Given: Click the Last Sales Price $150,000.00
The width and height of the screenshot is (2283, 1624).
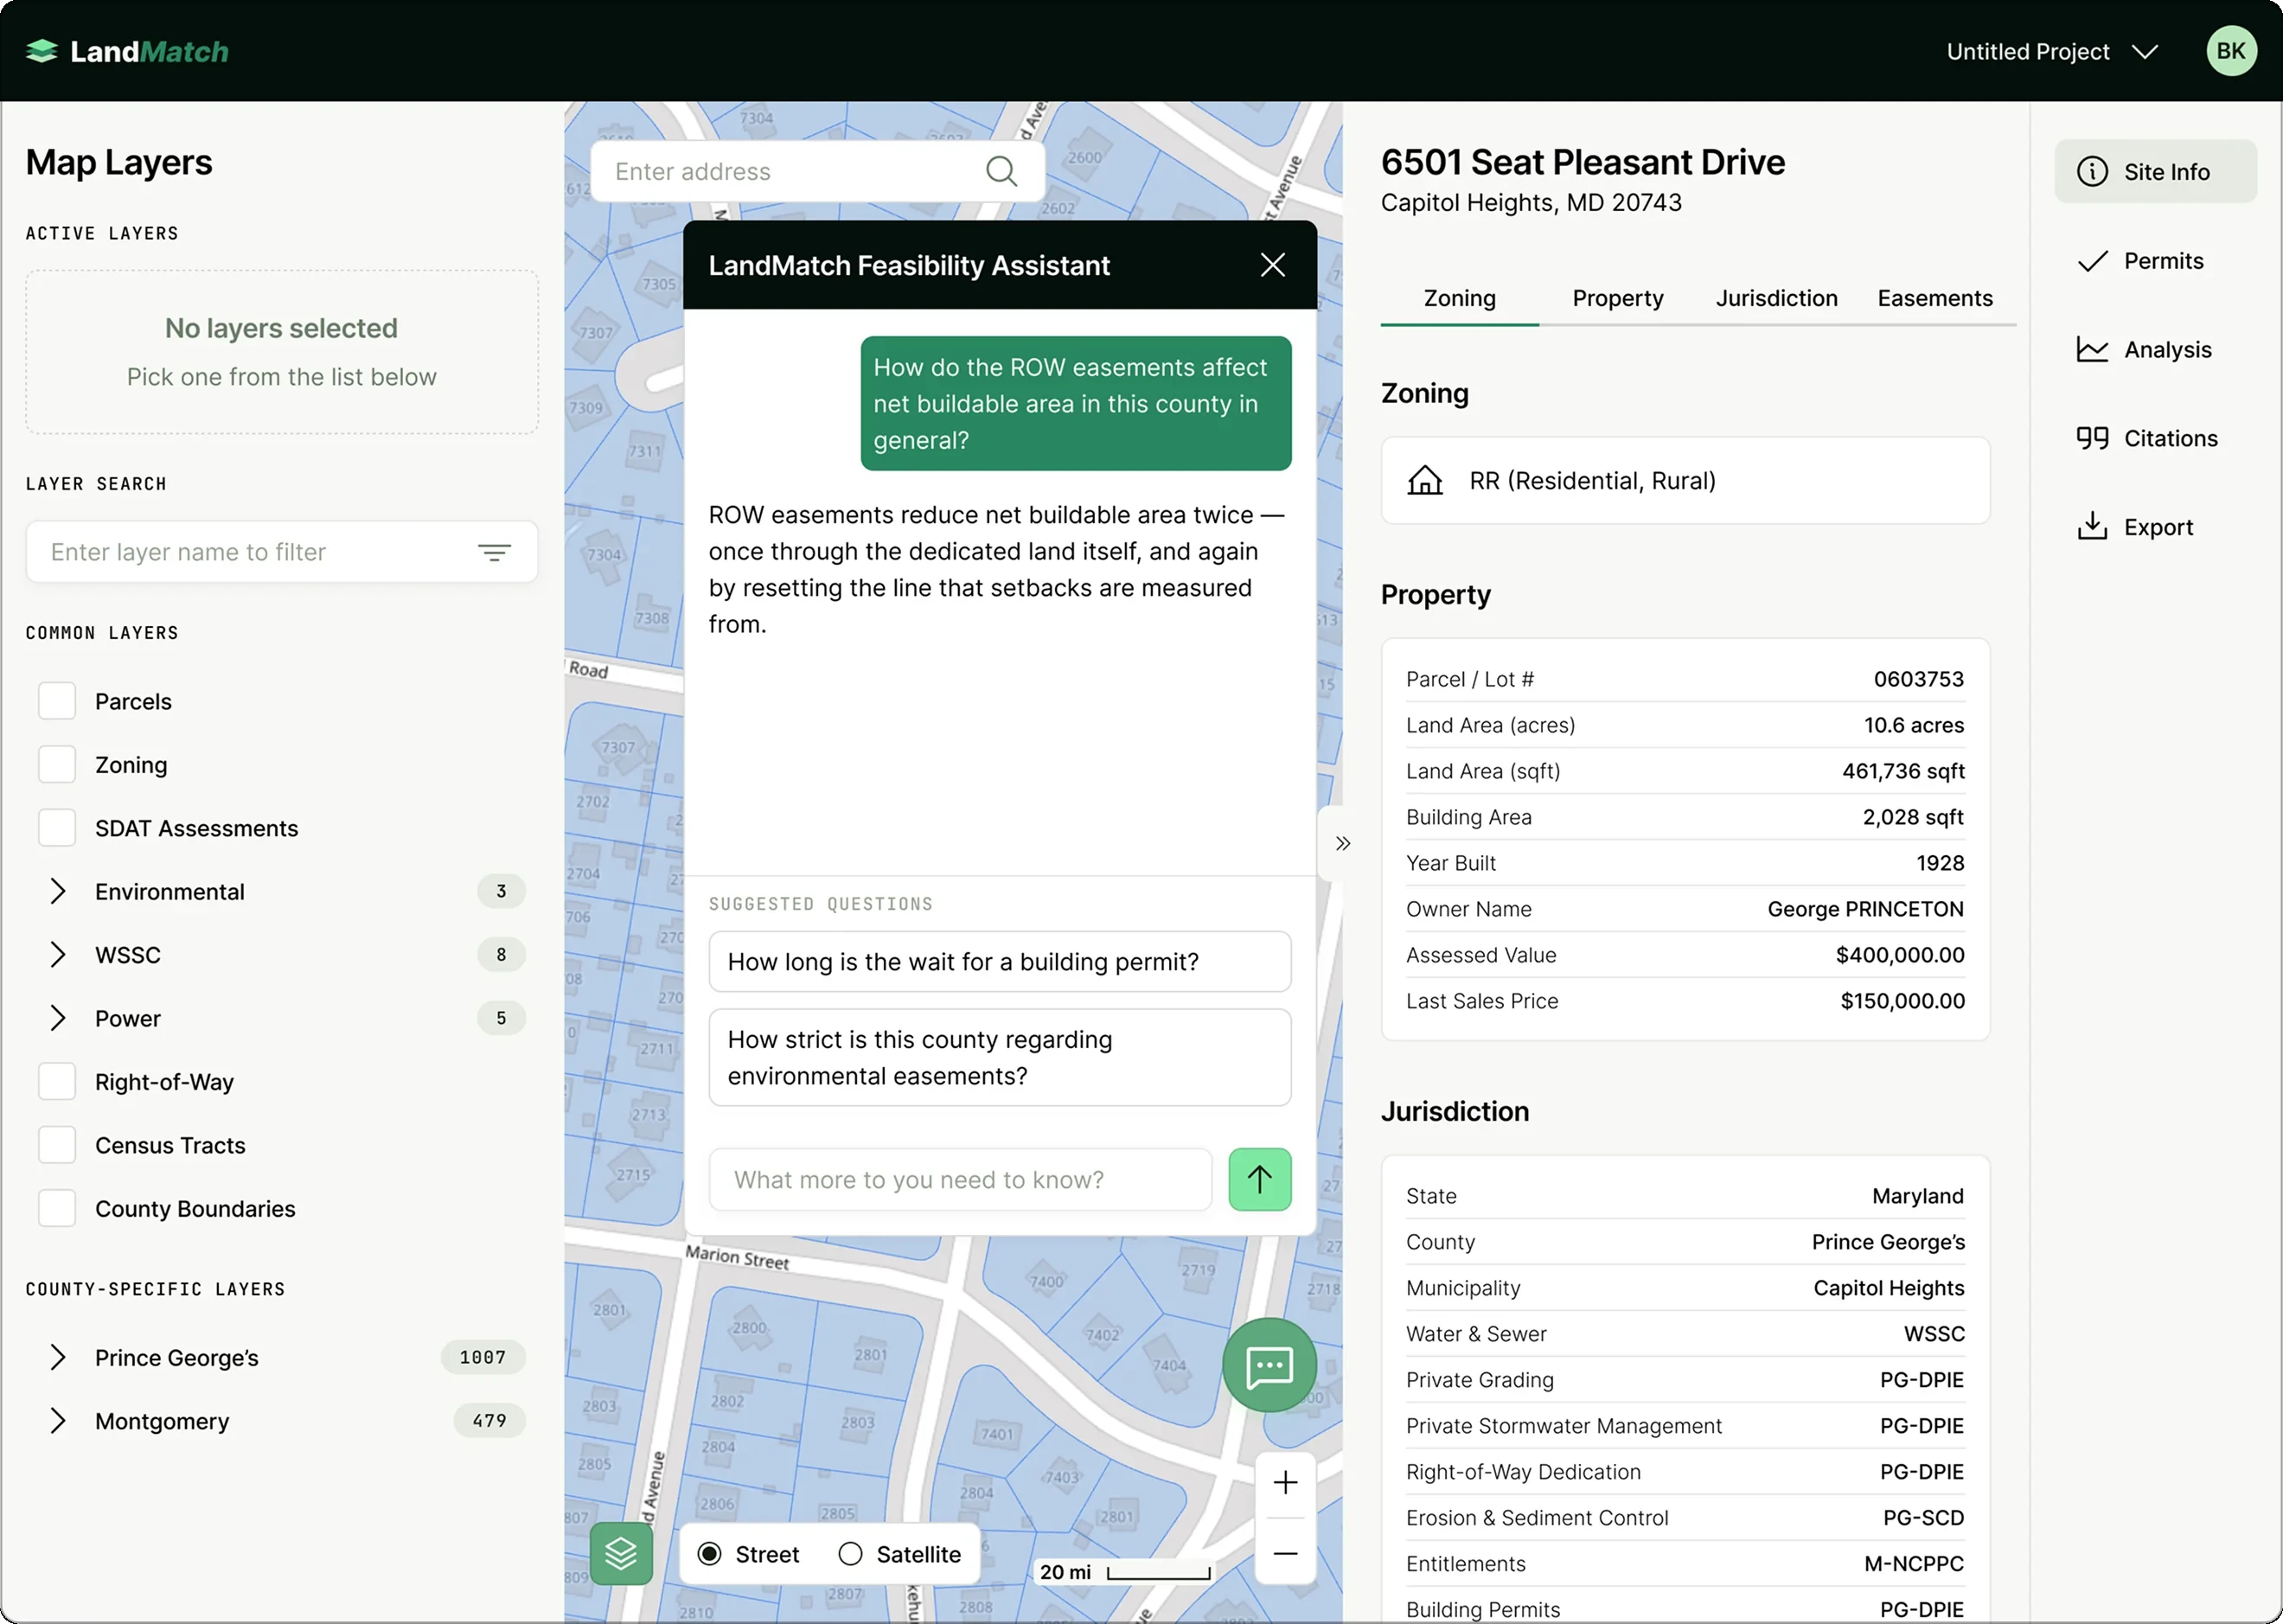Looking at the screenshot, I should tap(1902, 1001).
